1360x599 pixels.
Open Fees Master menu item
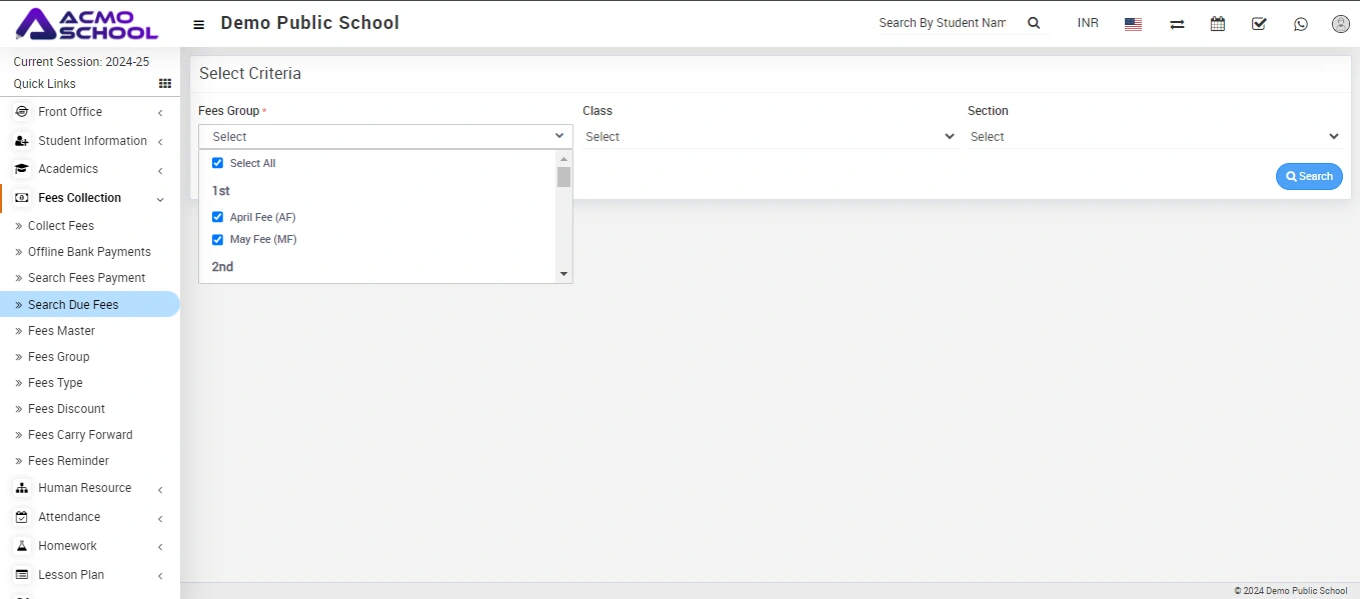tap(61, 331)
